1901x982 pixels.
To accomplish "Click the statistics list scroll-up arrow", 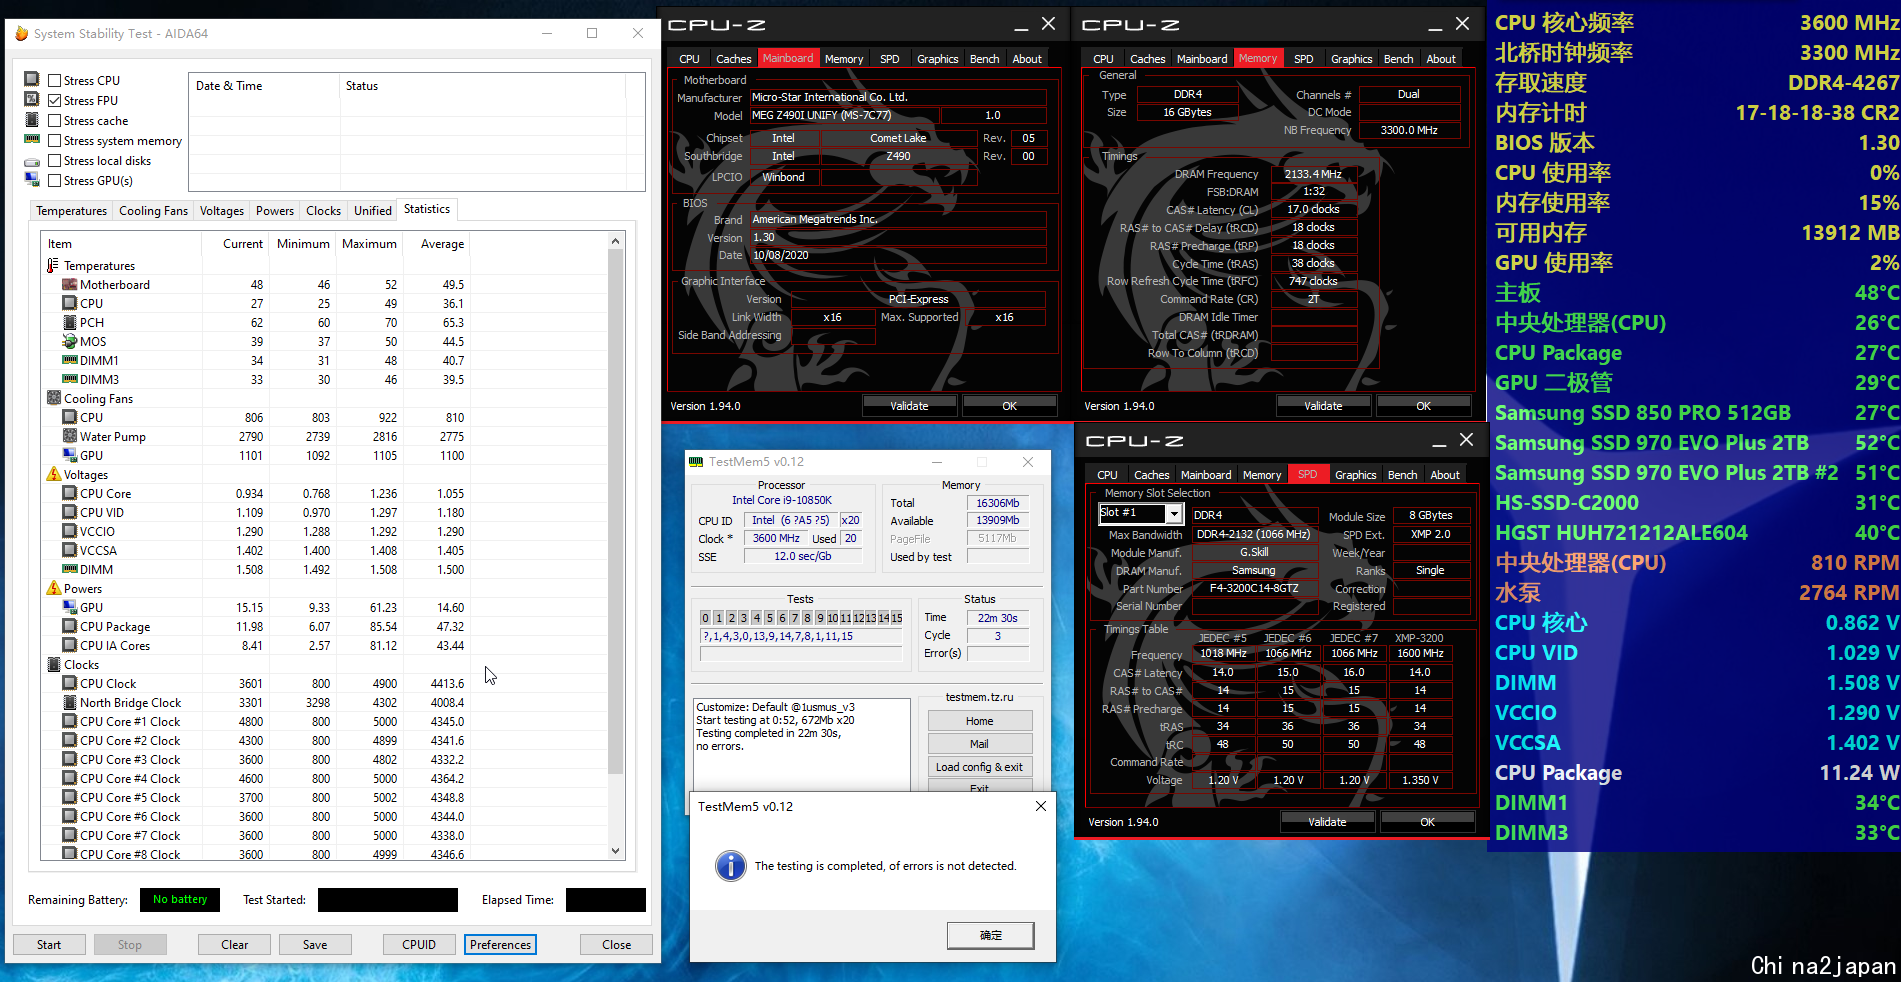I will (616, 241).
